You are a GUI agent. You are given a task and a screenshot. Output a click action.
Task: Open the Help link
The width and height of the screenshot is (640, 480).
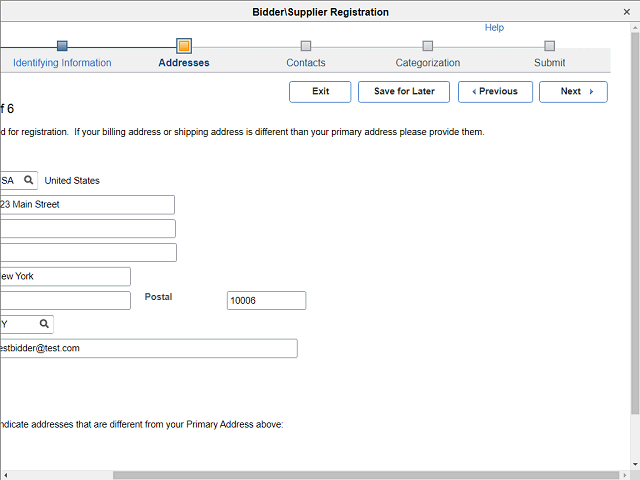pos(494,27)
